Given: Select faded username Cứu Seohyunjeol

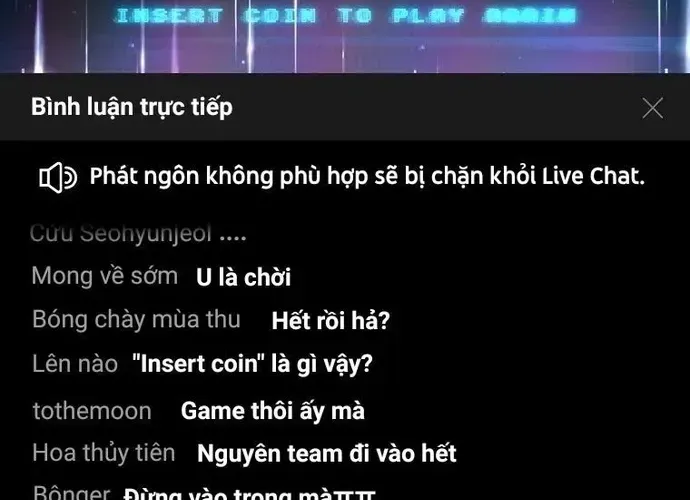Looking at the screenshot, I should (121, 233).
